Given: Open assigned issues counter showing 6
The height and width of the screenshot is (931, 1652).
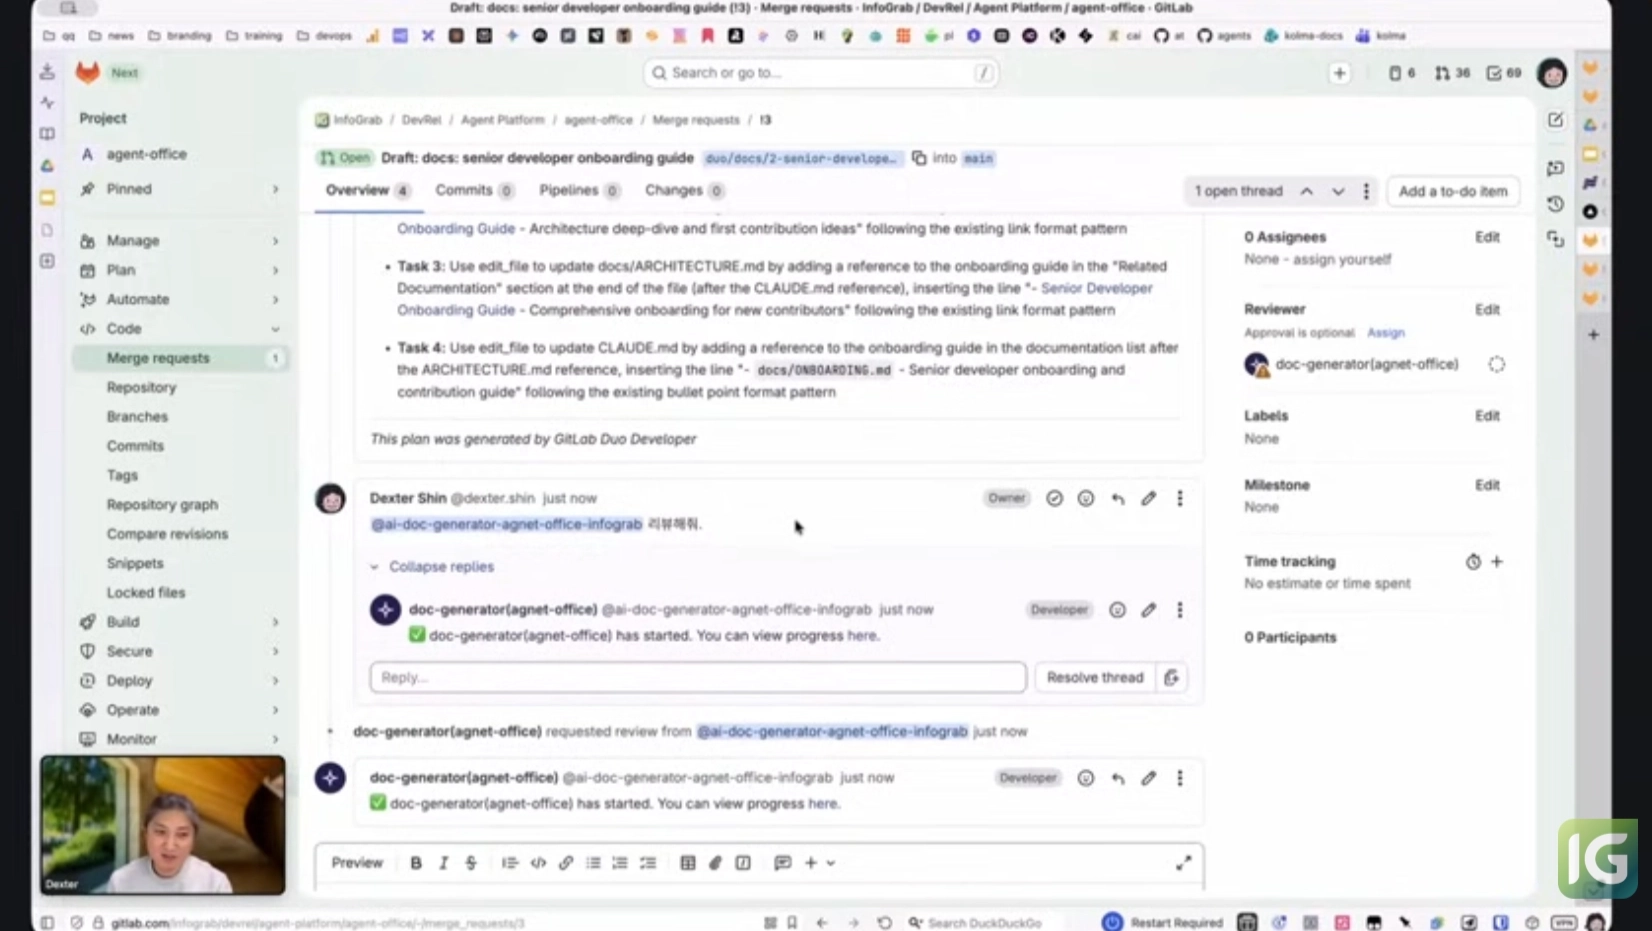Looking at the screenshot, I should click(1402, 73).
